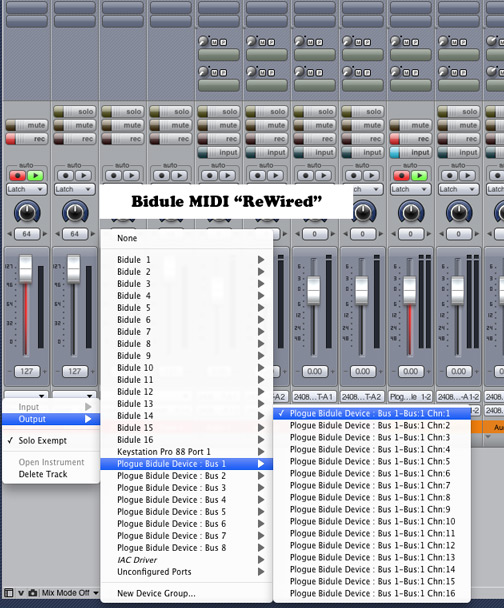Toggle input monitor on Plog...le 1-2 strip
The width and height of the screenshot is (504, 608).
pyautogui.click(x=411, y=152)
